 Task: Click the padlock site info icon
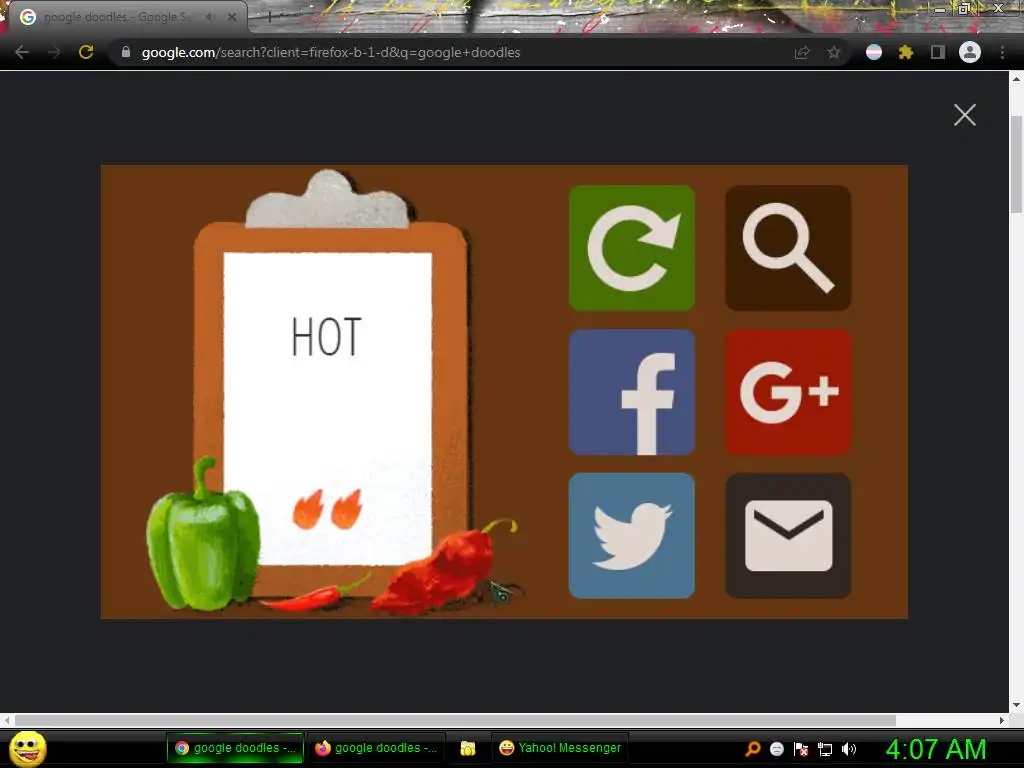coord(126,52)
